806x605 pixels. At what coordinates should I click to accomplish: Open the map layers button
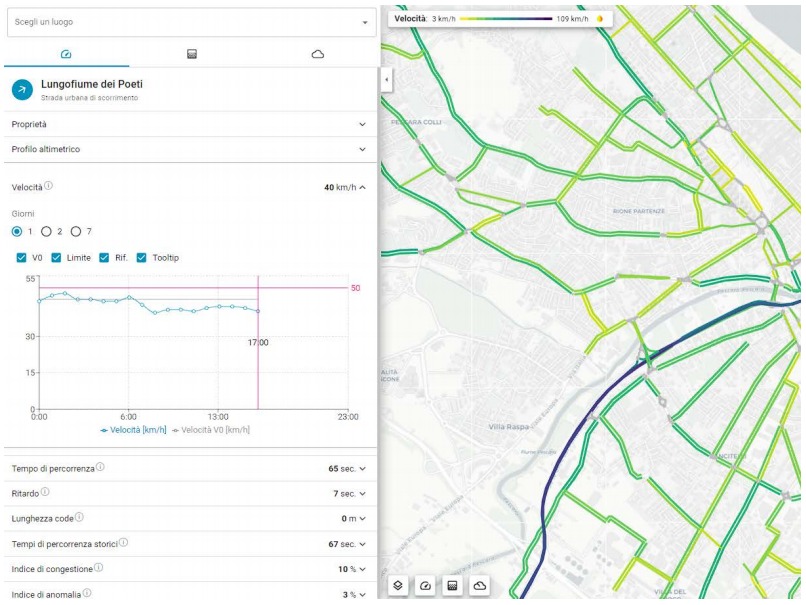tap(398, 585)
